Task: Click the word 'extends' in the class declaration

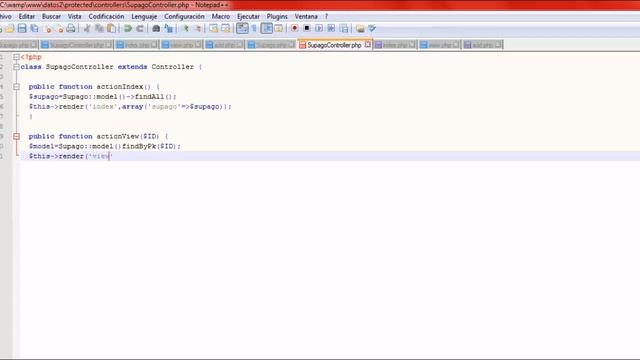Action: point(132,67)
